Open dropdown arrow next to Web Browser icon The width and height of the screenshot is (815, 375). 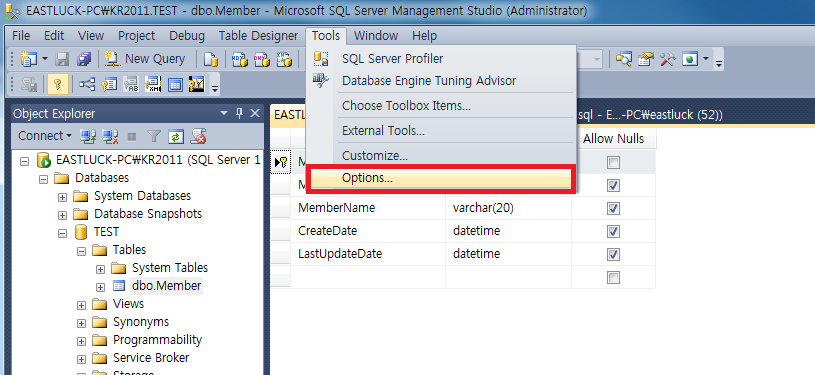coord(705,59)
